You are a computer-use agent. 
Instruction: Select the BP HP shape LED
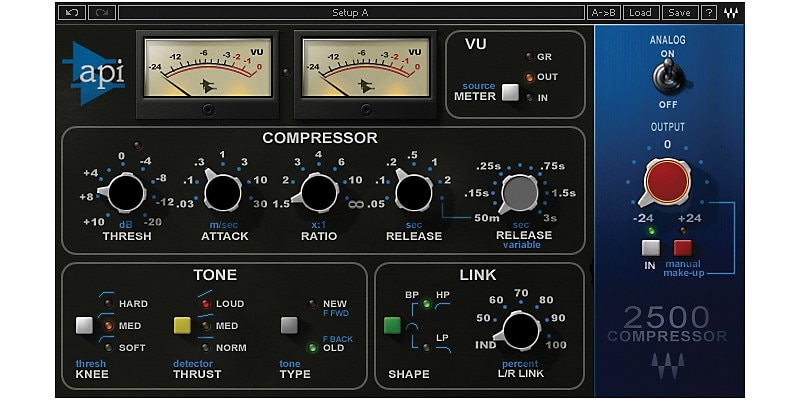point(427,304)
